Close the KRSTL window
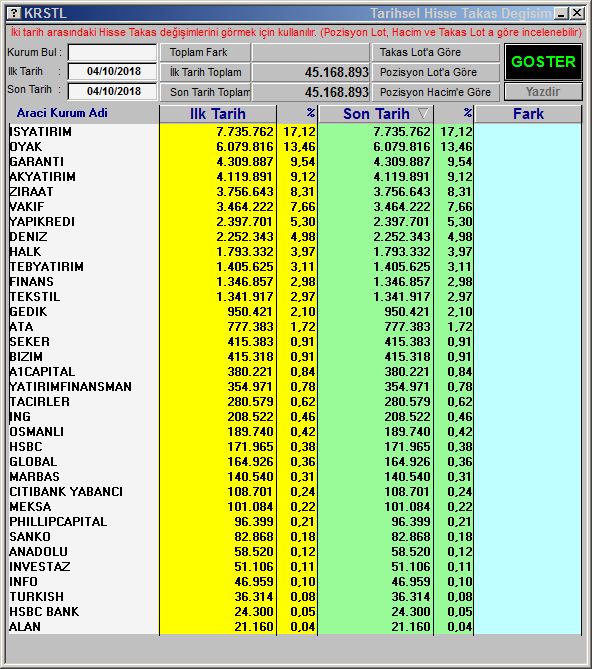 [577, 13]
